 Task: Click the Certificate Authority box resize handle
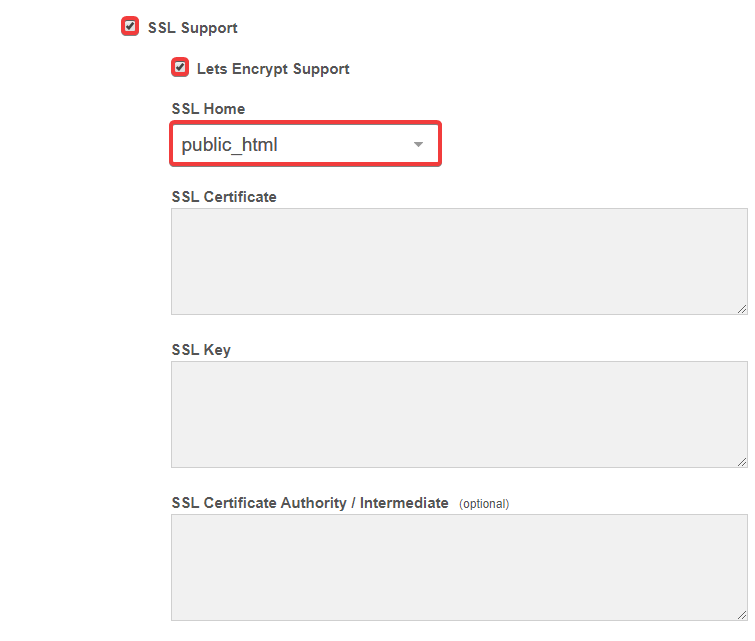[742, 615]
